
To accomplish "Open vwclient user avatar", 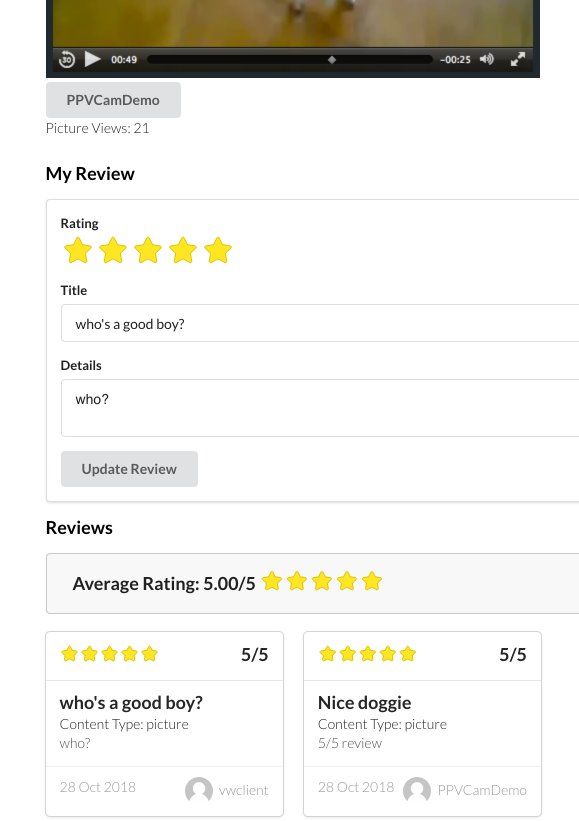I will pyautogui.click(x=199, y=790).
